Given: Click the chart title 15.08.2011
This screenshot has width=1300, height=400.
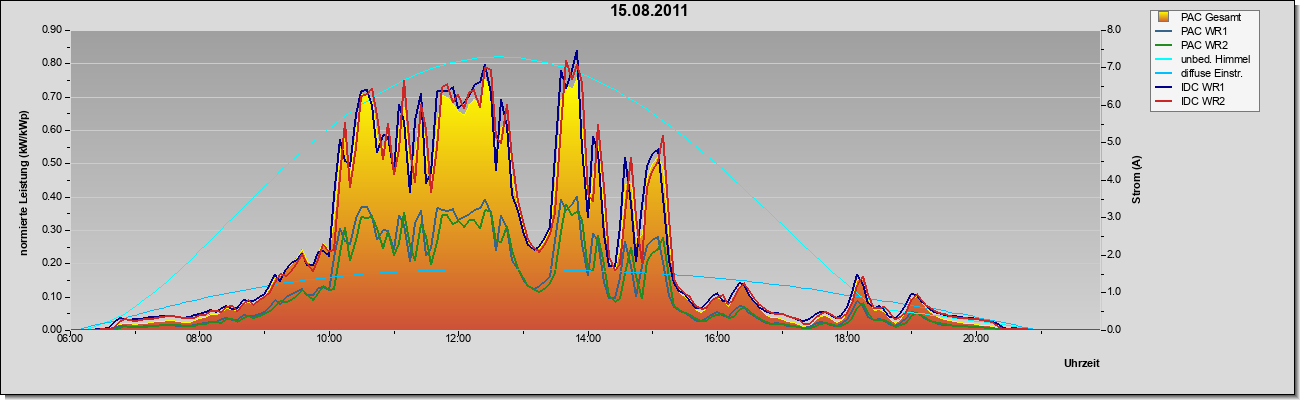Looking at the screenshot, I should [649, 11].
